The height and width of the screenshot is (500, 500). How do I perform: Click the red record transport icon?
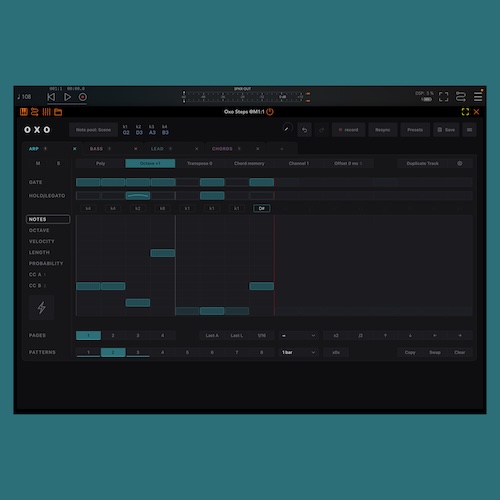pos(83,97)
